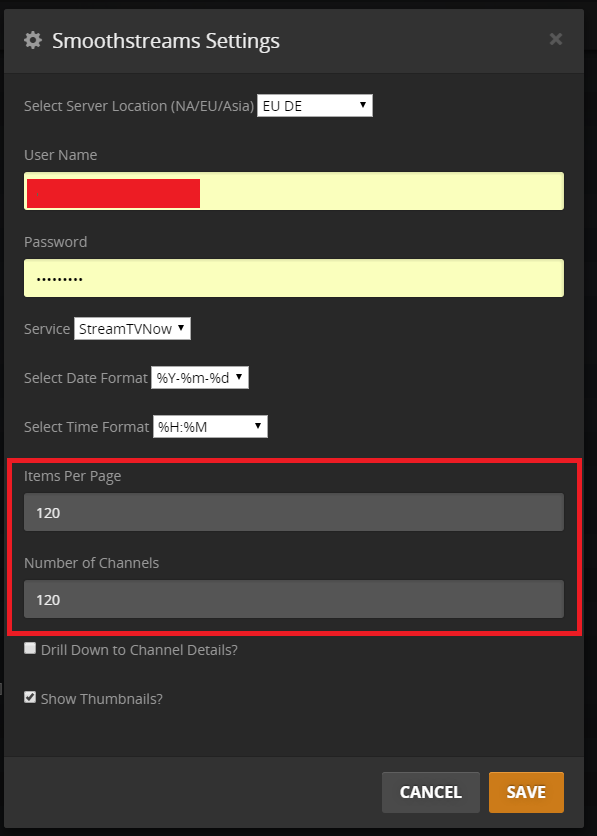
Task: Click the 'Drill Down to Channel Details?' label
Action: 139,650
